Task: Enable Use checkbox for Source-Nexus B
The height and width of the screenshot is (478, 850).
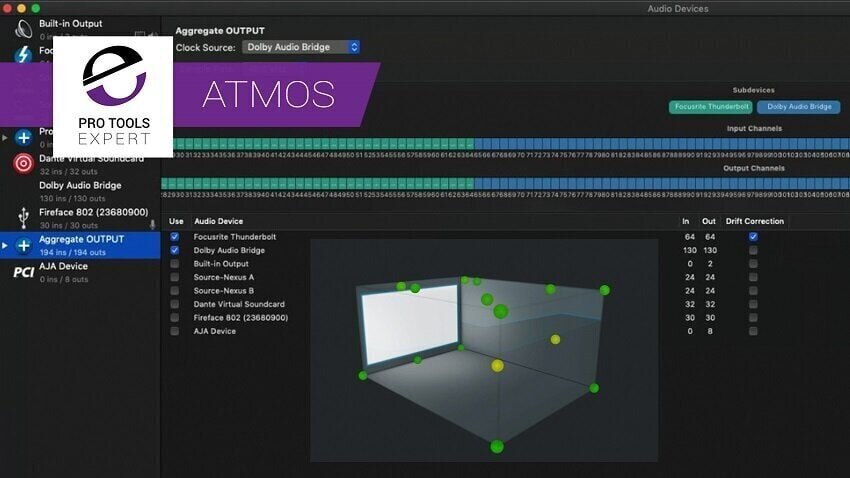Action: pyautogui.click(x=175, y=291)
